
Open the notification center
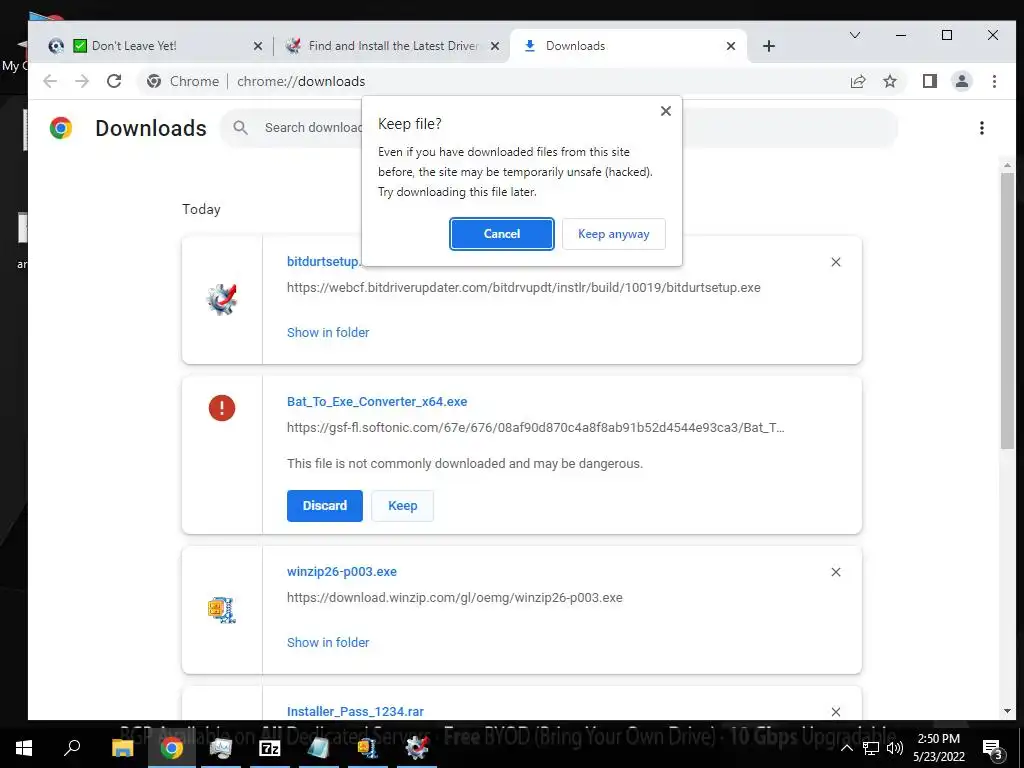993,748
